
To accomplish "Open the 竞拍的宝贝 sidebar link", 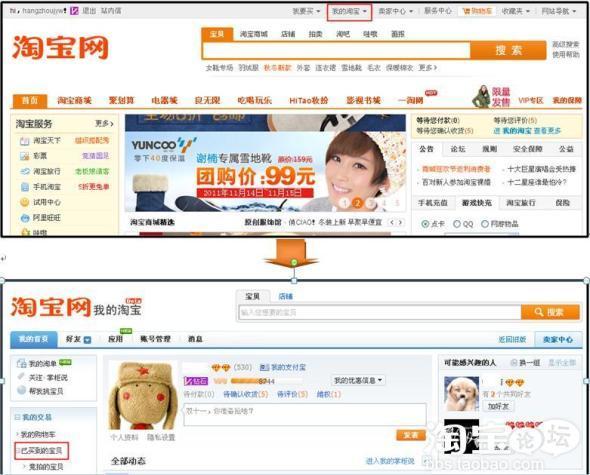I will point(46,467).
